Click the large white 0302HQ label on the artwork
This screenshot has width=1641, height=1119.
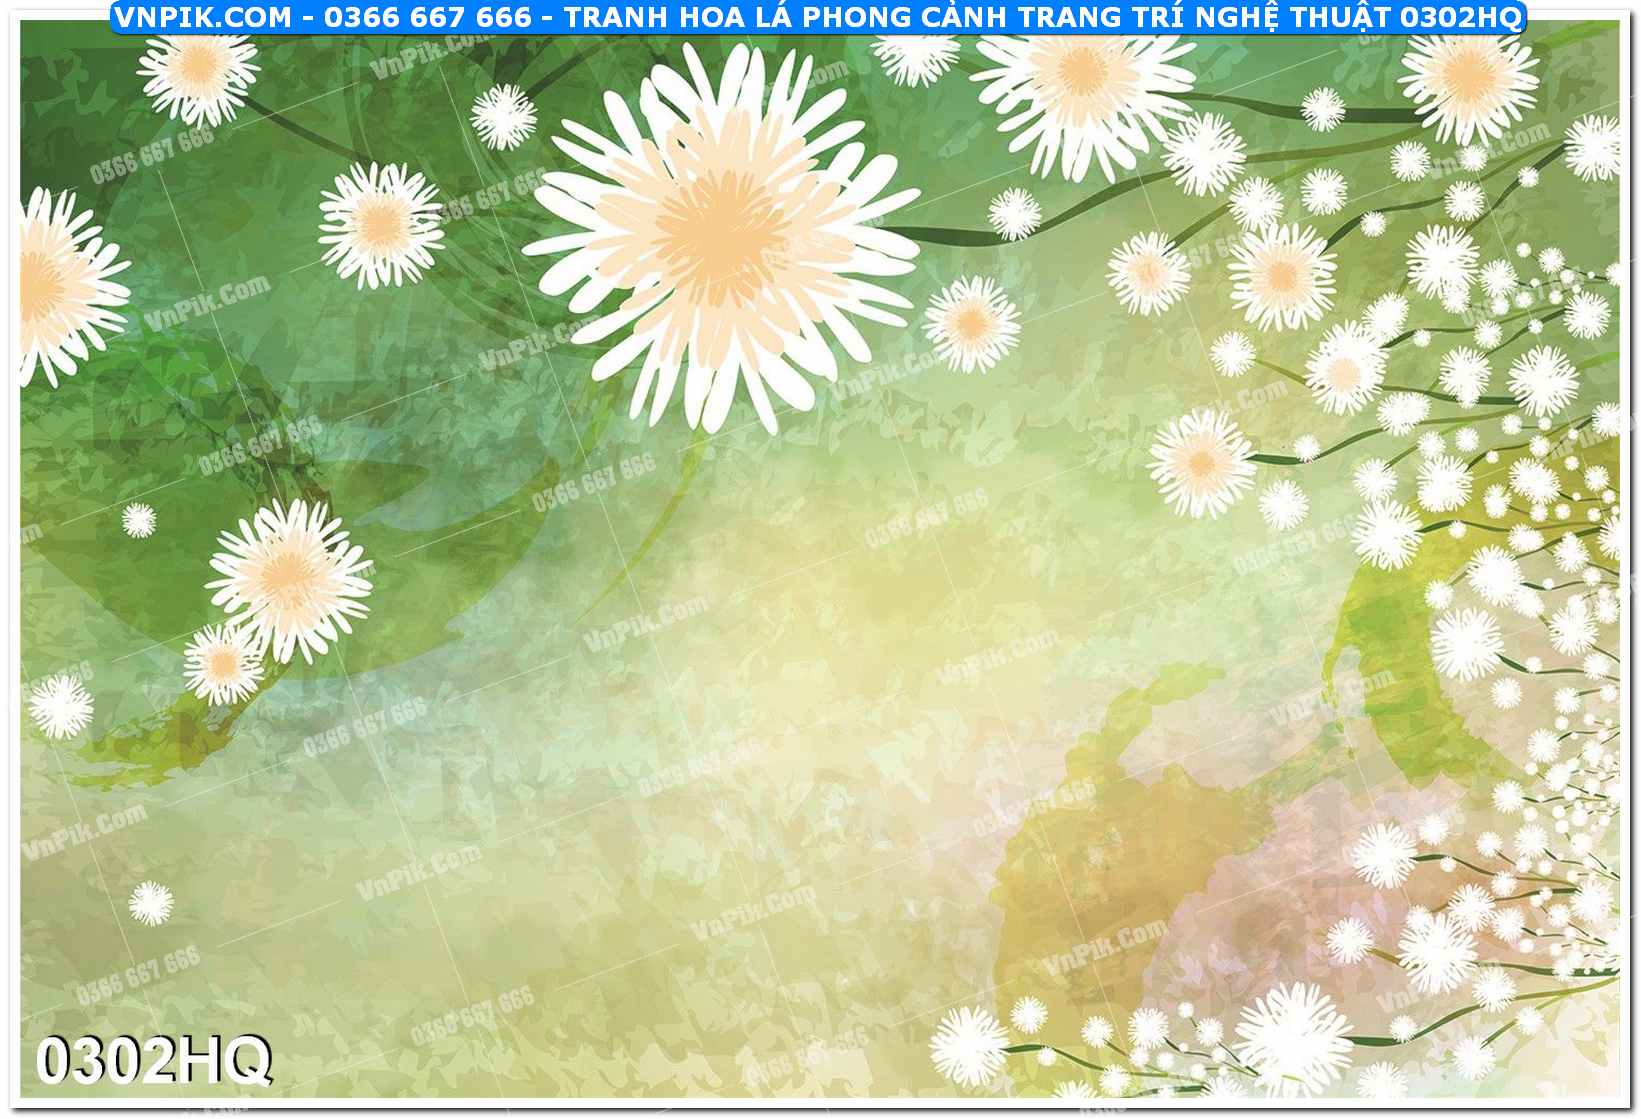(x=154, y=1060)
